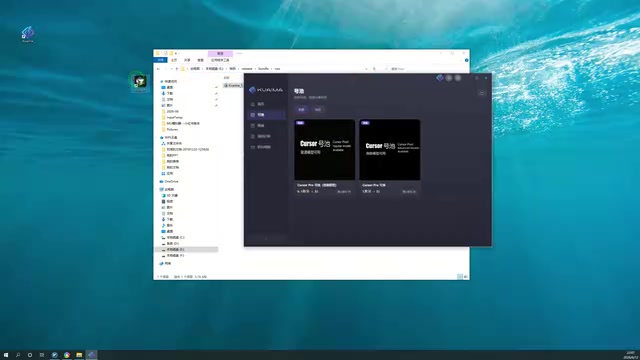Switch to 主页 tab in Explorer ribbon

point(174,60)
